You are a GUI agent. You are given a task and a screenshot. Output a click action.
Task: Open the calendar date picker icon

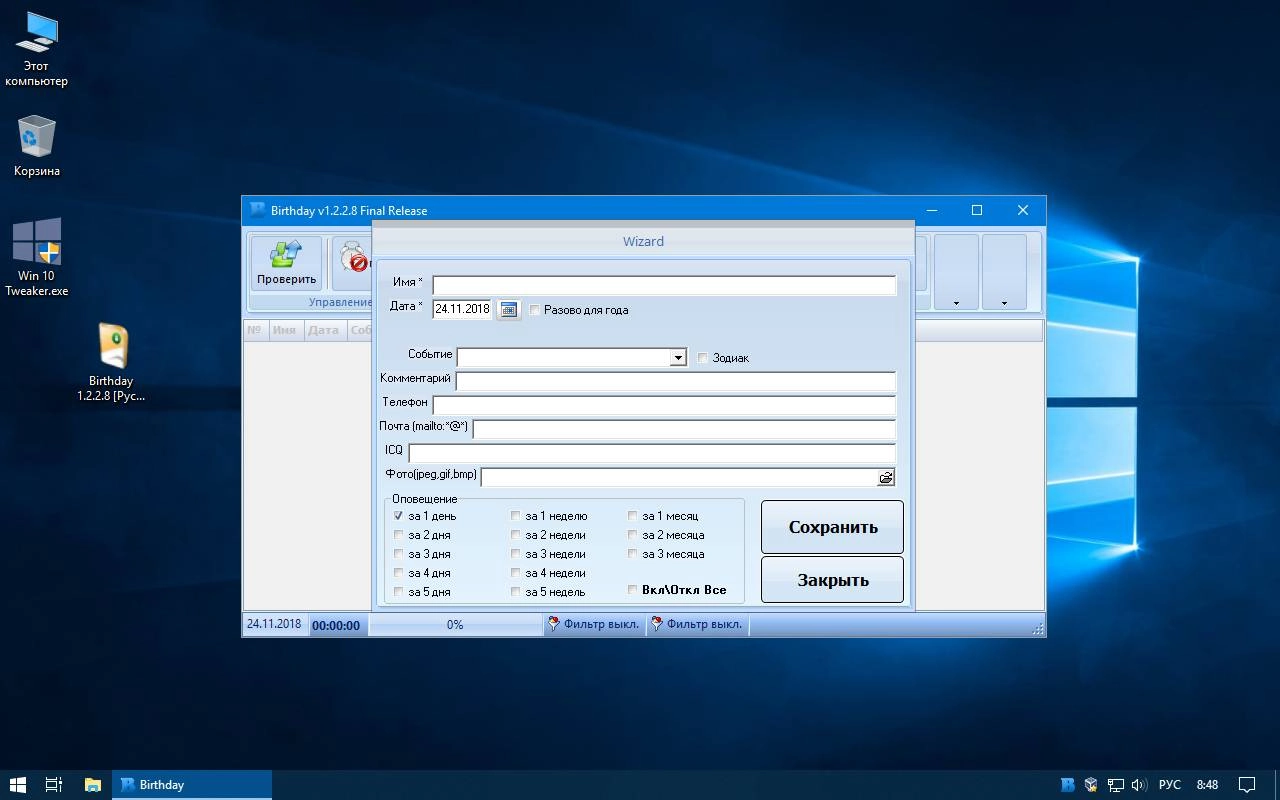pyautogui.click(x=508, y=310)
